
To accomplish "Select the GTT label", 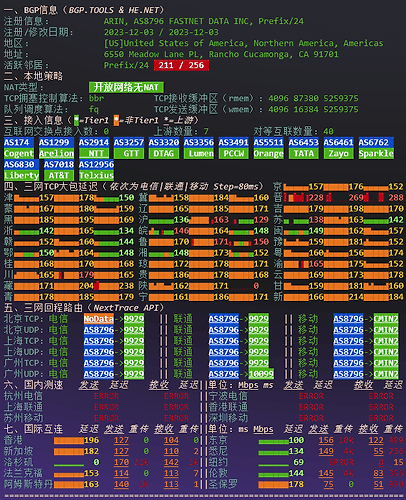I will (129, 153).
